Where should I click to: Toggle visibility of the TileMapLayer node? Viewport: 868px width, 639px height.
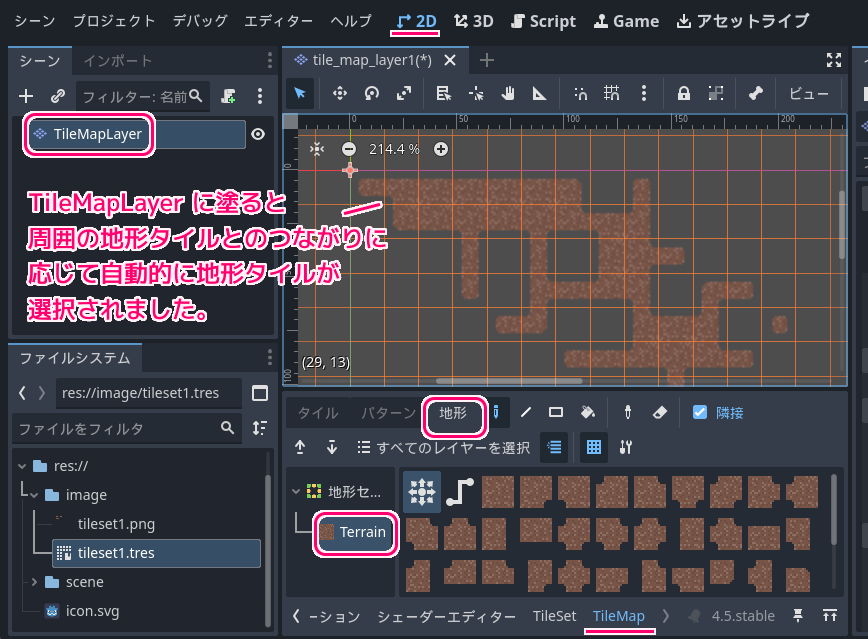258,134
